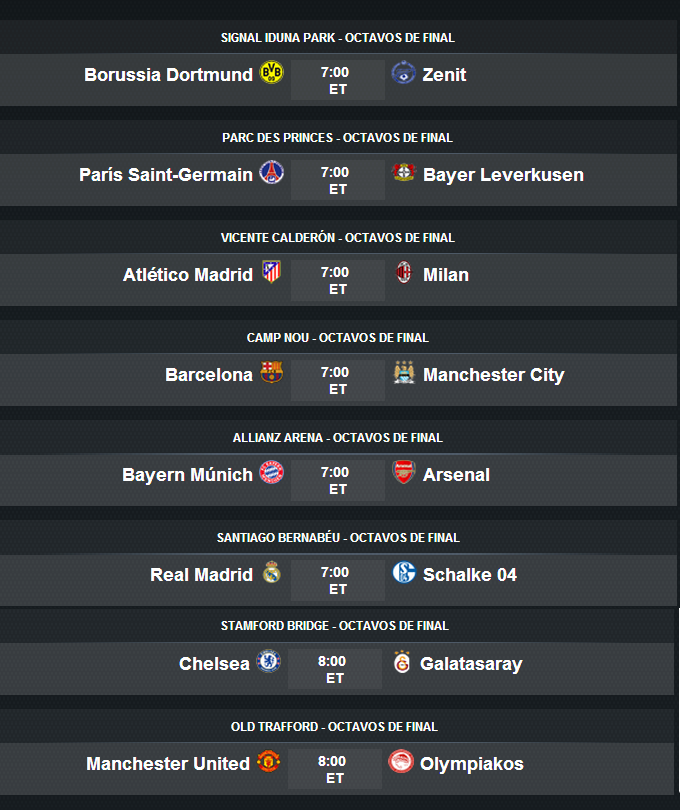Click the Real Madrid crest
This screenshot has width=680, height=812.
point(271,572)
